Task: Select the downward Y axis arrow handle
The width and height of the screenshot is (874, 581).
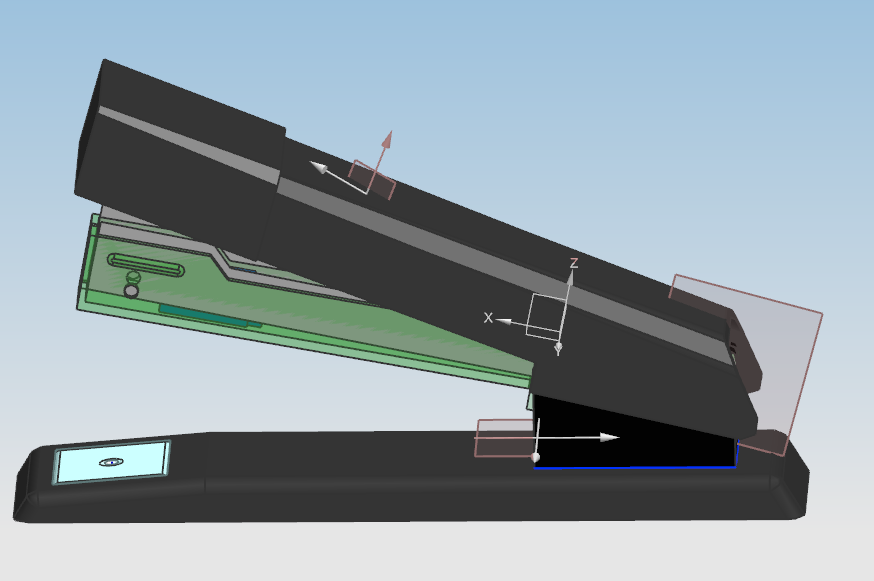Action: coord(558,344)
